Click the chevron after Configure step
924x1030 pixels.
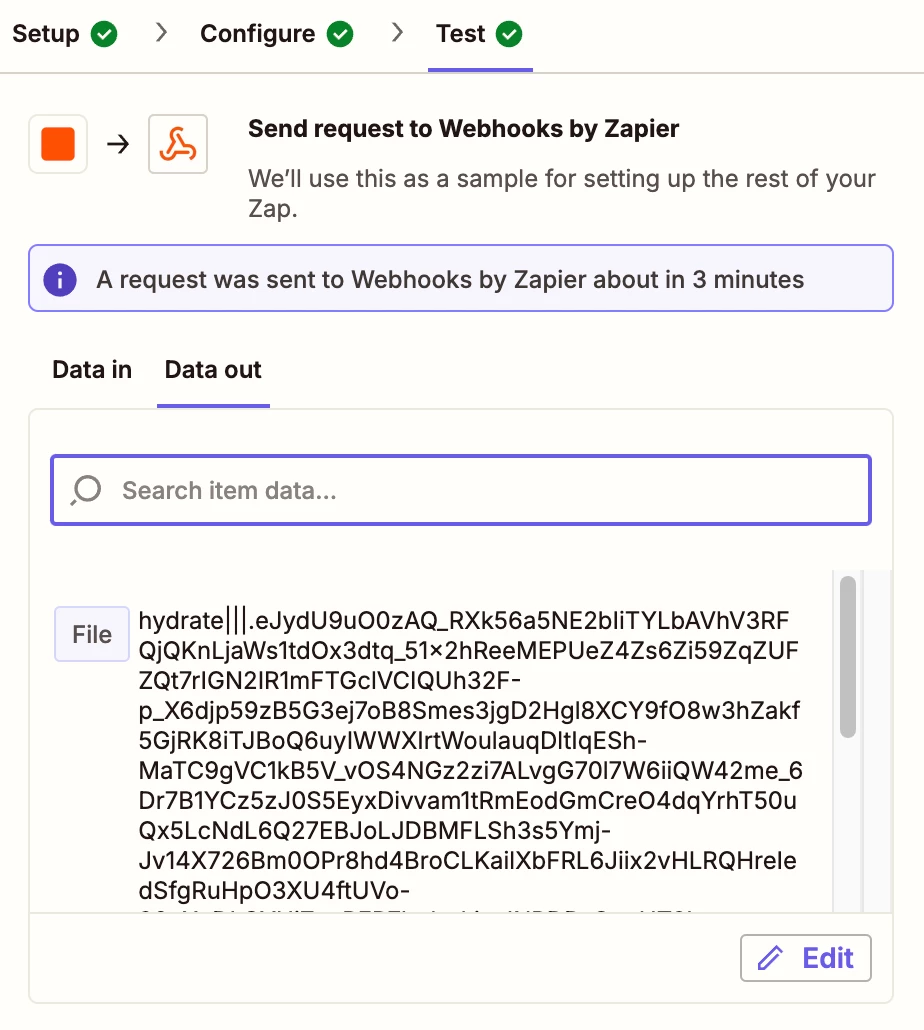coord(397,32)
